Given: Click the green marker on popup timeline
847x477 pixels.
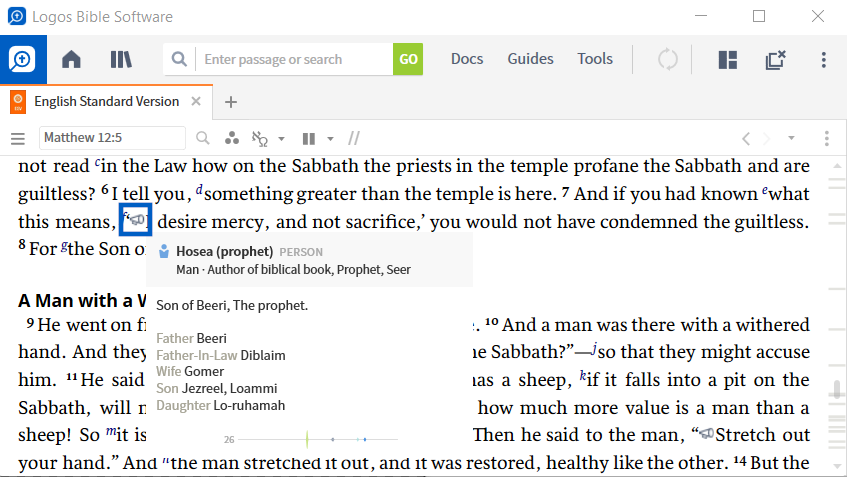Looking at the screenshot, I should [x=307, y=439].
